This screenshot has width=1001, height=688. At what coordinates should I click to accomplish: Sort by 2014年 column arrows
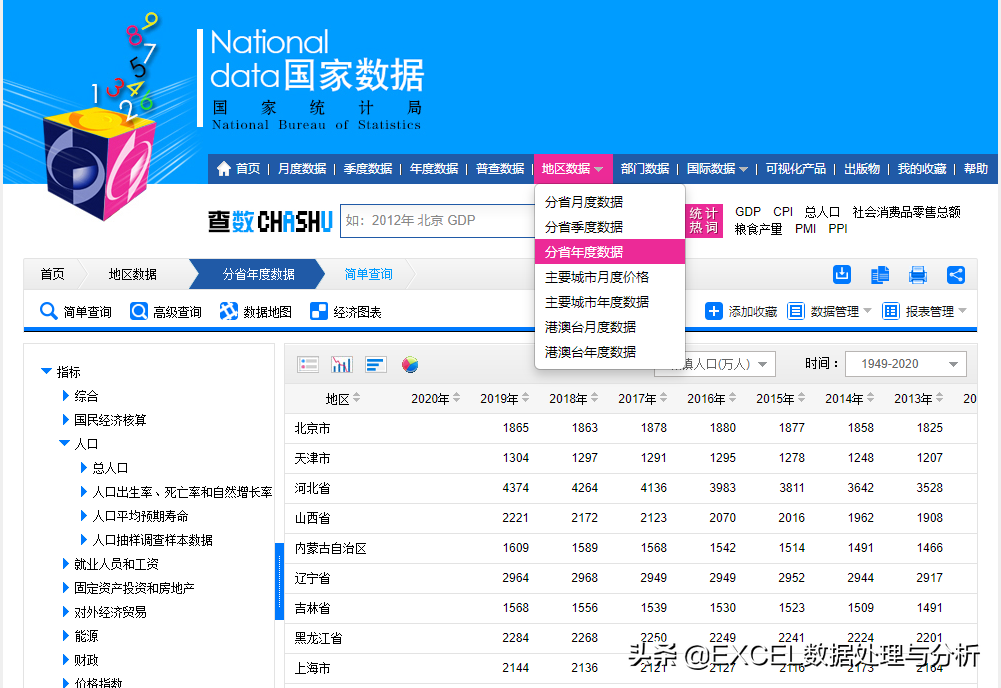(870, 398)
